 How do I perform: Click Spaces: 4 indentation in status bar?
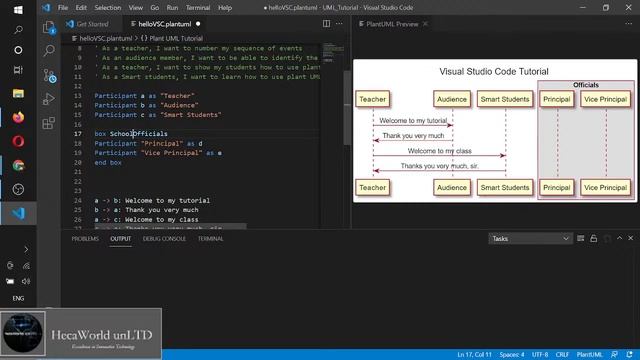511,354
